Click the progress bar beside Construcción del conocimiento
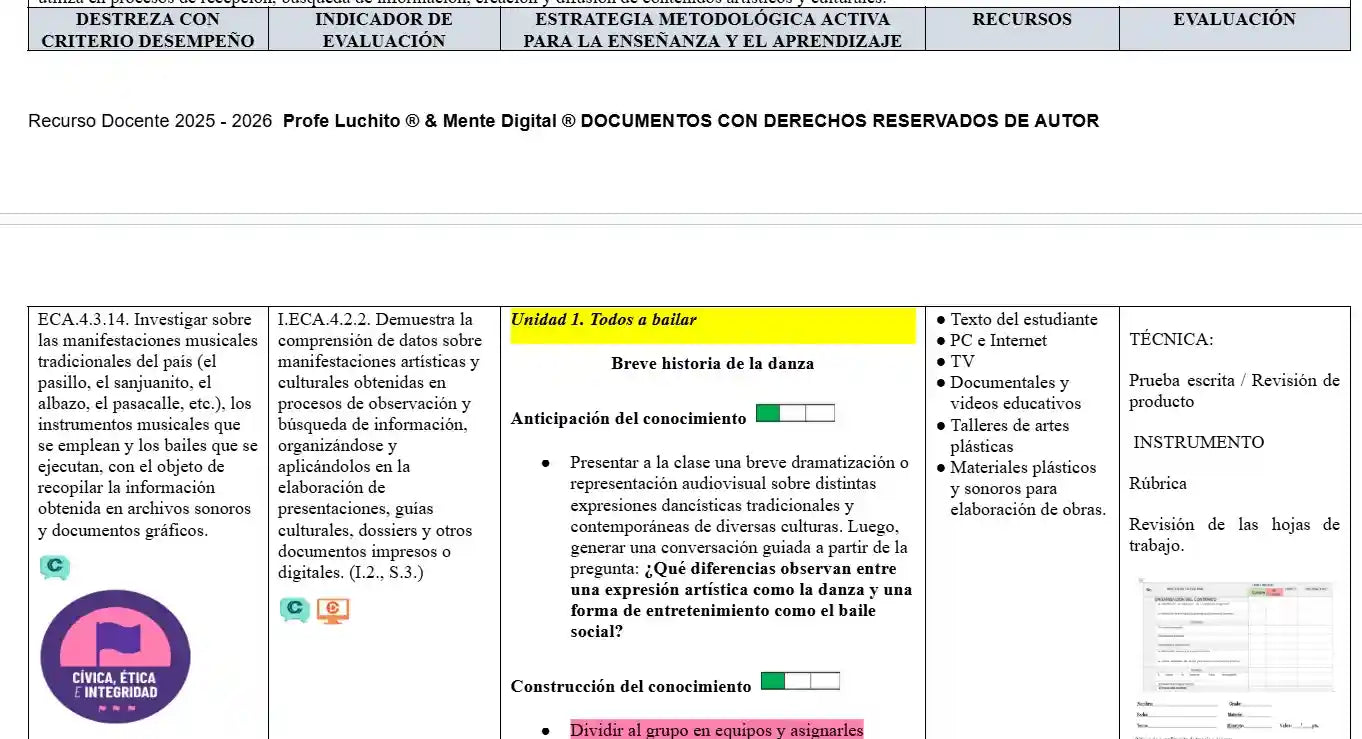The image size is (1362, 739). pos(800,682)
